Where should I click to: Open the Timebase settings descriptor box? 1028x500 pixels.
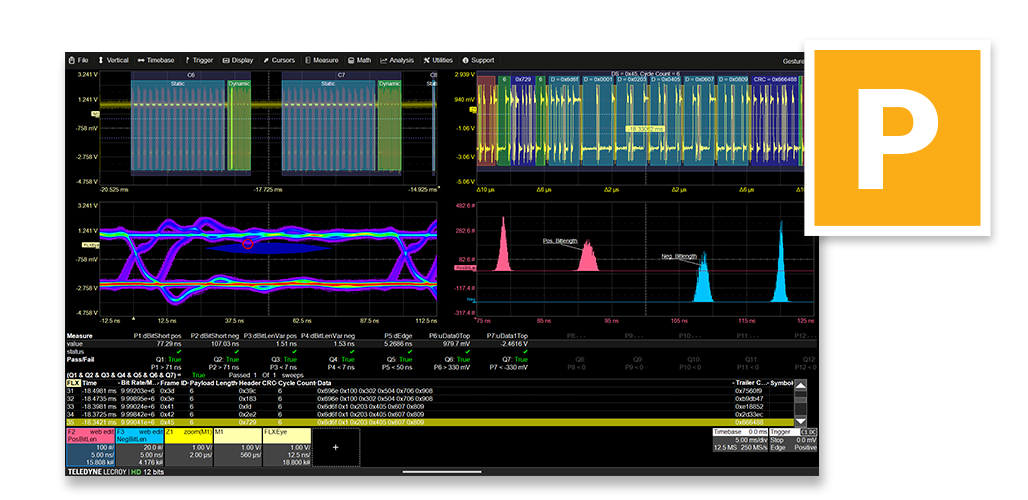pos(738,440)
